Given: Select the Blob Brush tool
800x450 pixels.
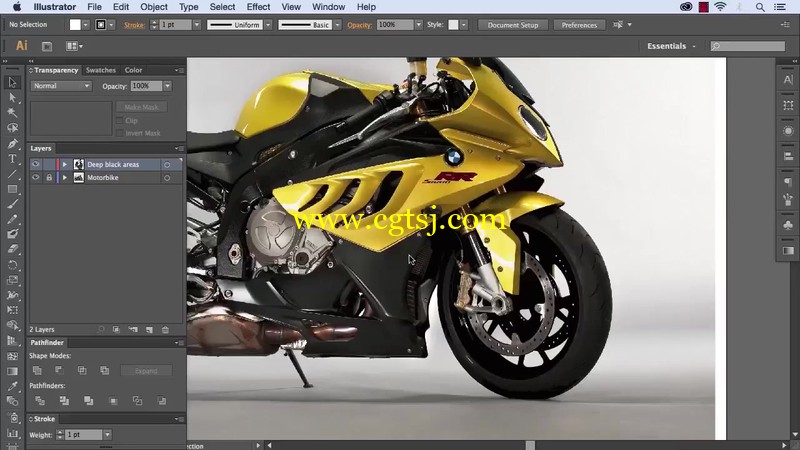Looking at the screenshot, I should 12,234.
